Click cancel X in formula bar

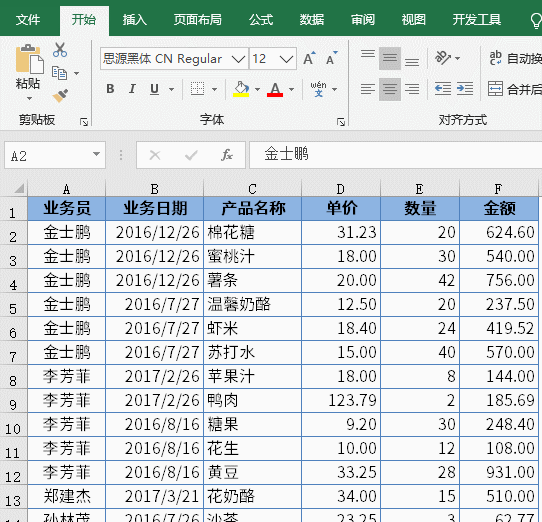[x=155, y=155]
